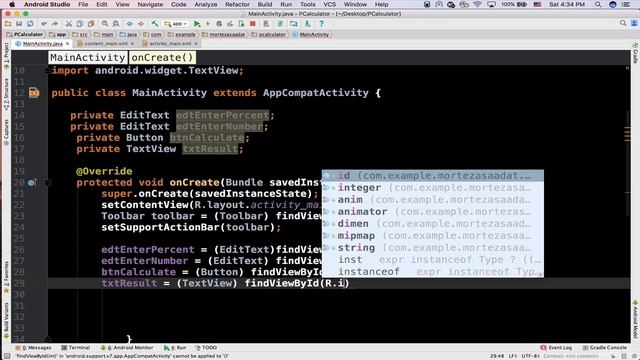This screenshot has width=640, height=360.
Task: Click the green Run app button
Action: (197, 24)
